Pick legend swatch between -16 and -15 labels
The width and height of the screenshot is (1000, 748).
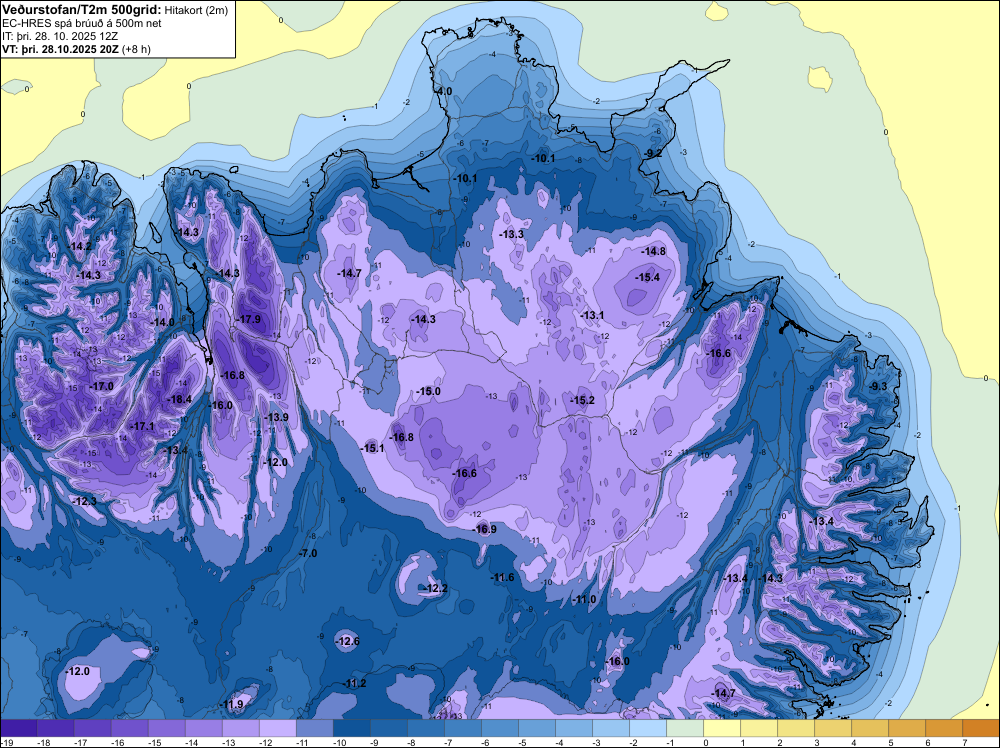tap(129, 728)
